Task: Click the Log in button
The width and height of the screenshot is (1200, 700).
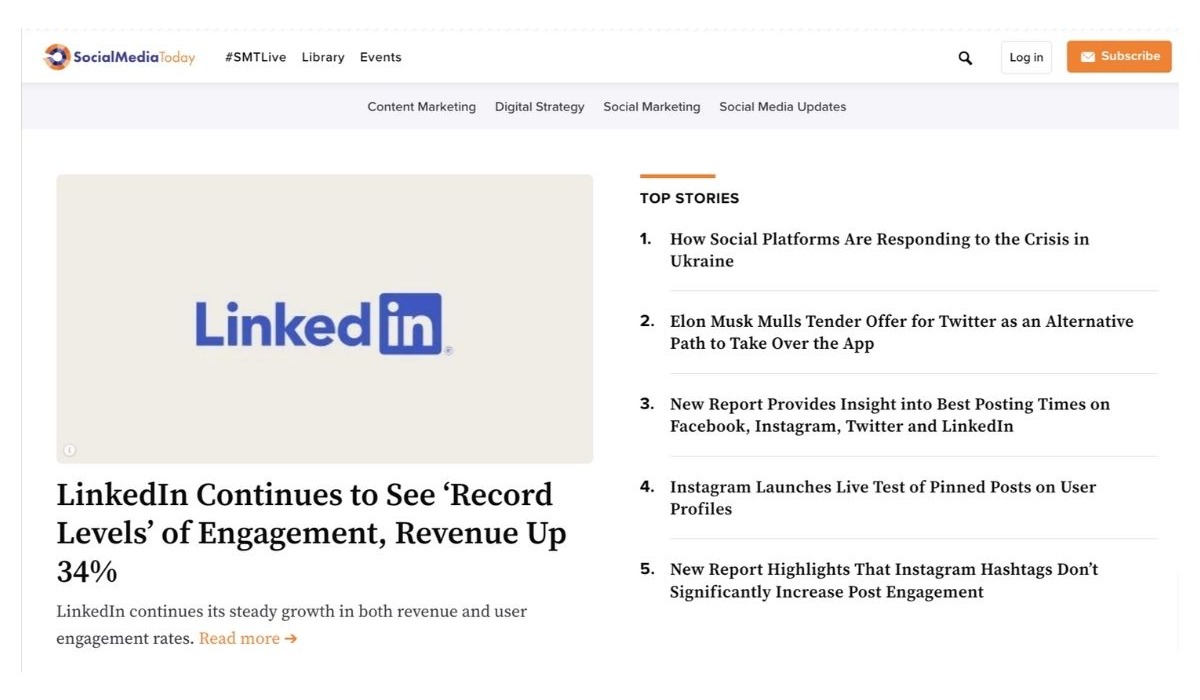Action: (x=1026, y=57)
